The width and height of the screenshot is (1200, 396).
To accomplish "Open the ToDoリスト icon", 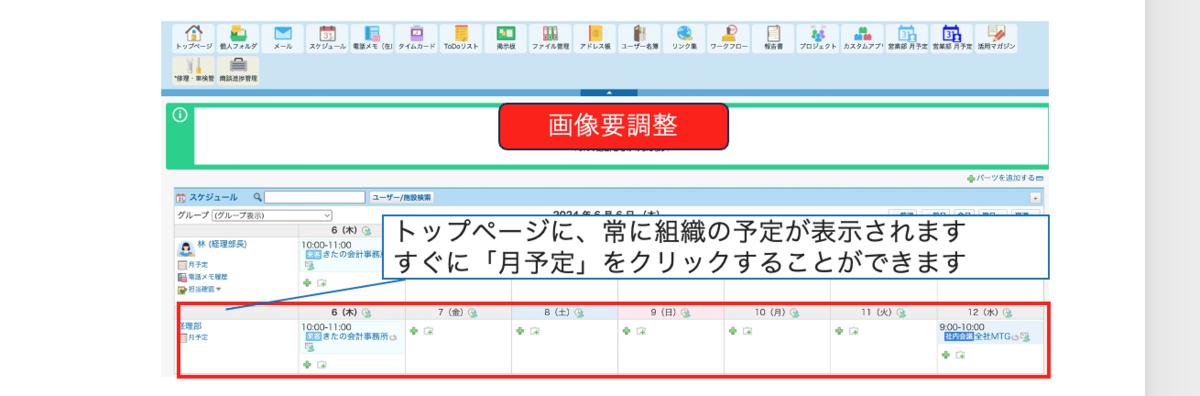I will coord(460,38).
